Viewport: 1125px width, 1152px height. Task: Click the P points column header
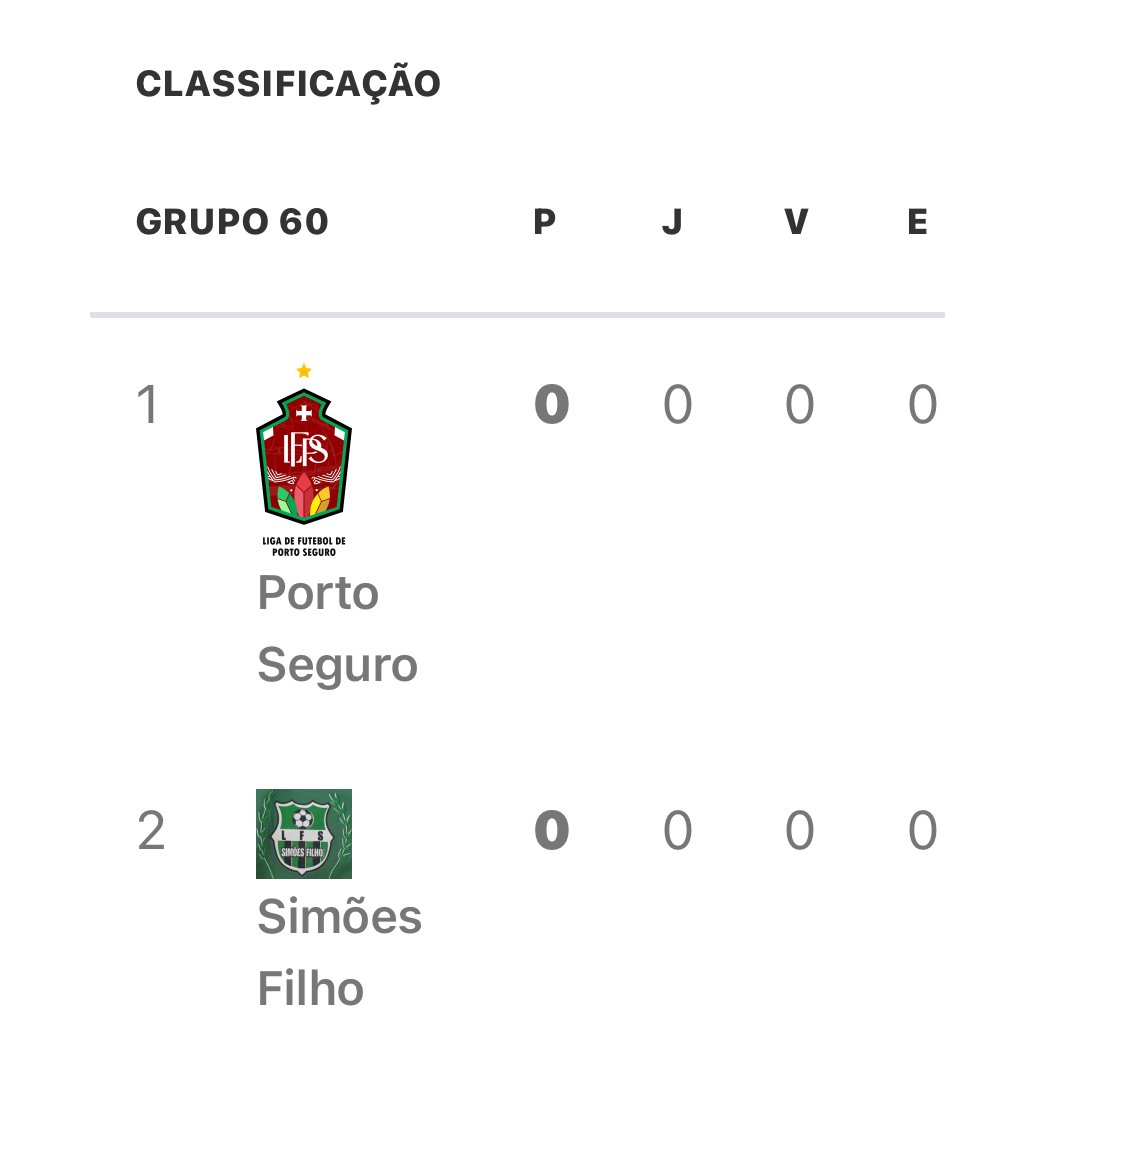544,222
